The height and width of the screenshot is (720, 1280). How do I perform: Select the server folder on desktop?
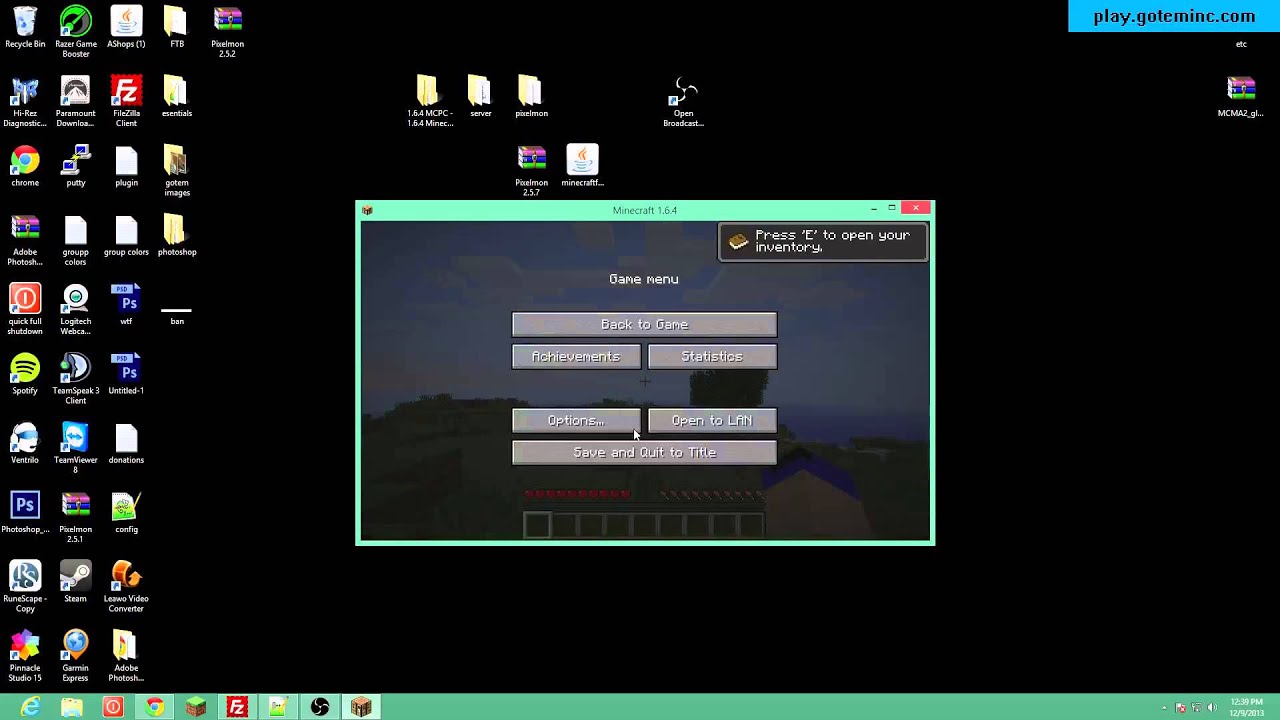481,97
